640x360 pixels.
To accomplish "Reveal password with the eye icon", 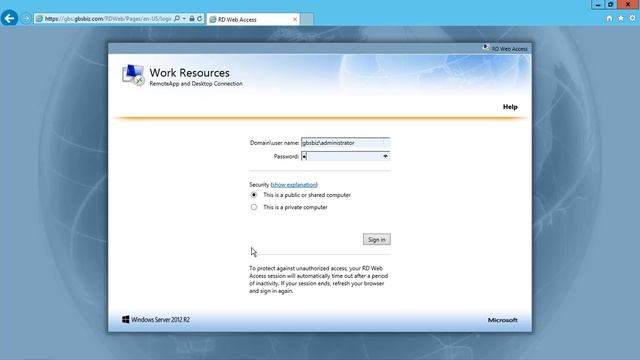I will click(x=385, y=156).
